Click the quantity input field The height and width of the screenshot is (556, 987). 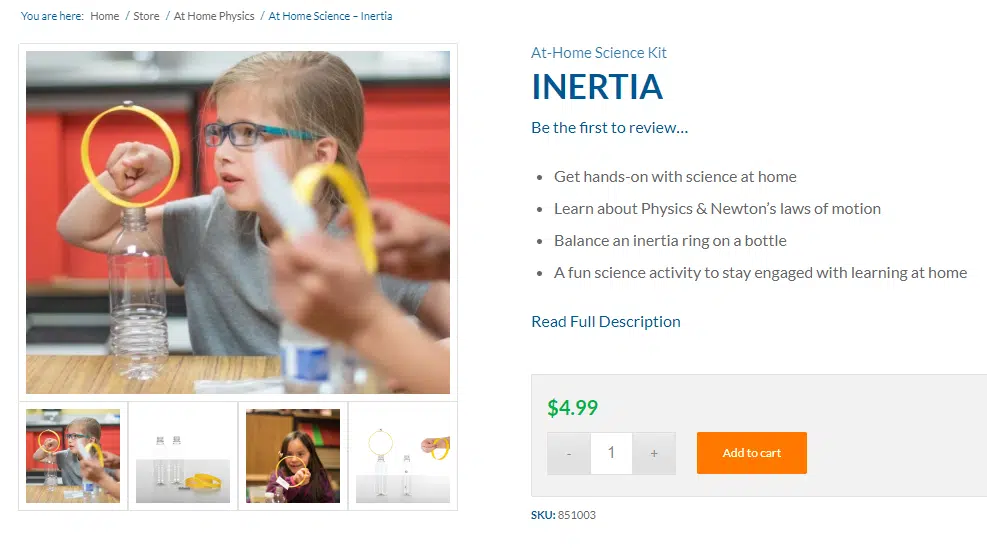pyautogui.click(x=611, y=453)
